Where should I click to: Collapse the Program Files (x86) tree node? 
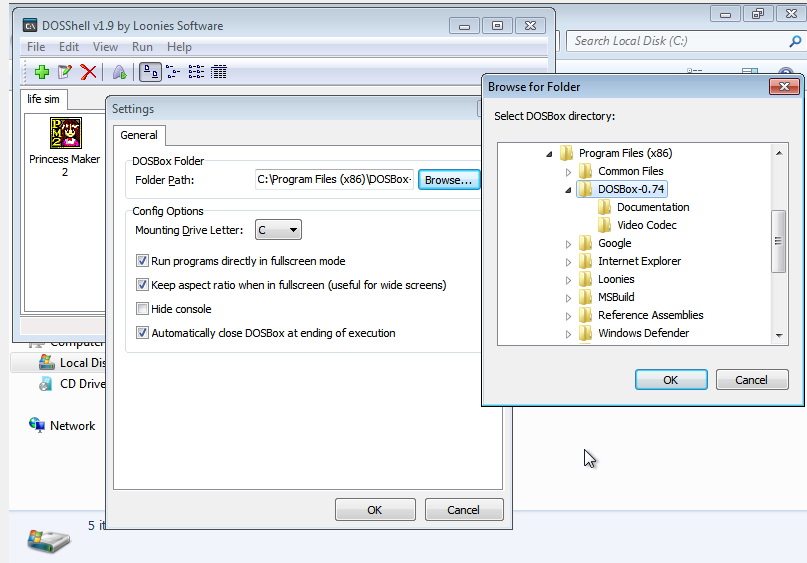click(549, 154)
